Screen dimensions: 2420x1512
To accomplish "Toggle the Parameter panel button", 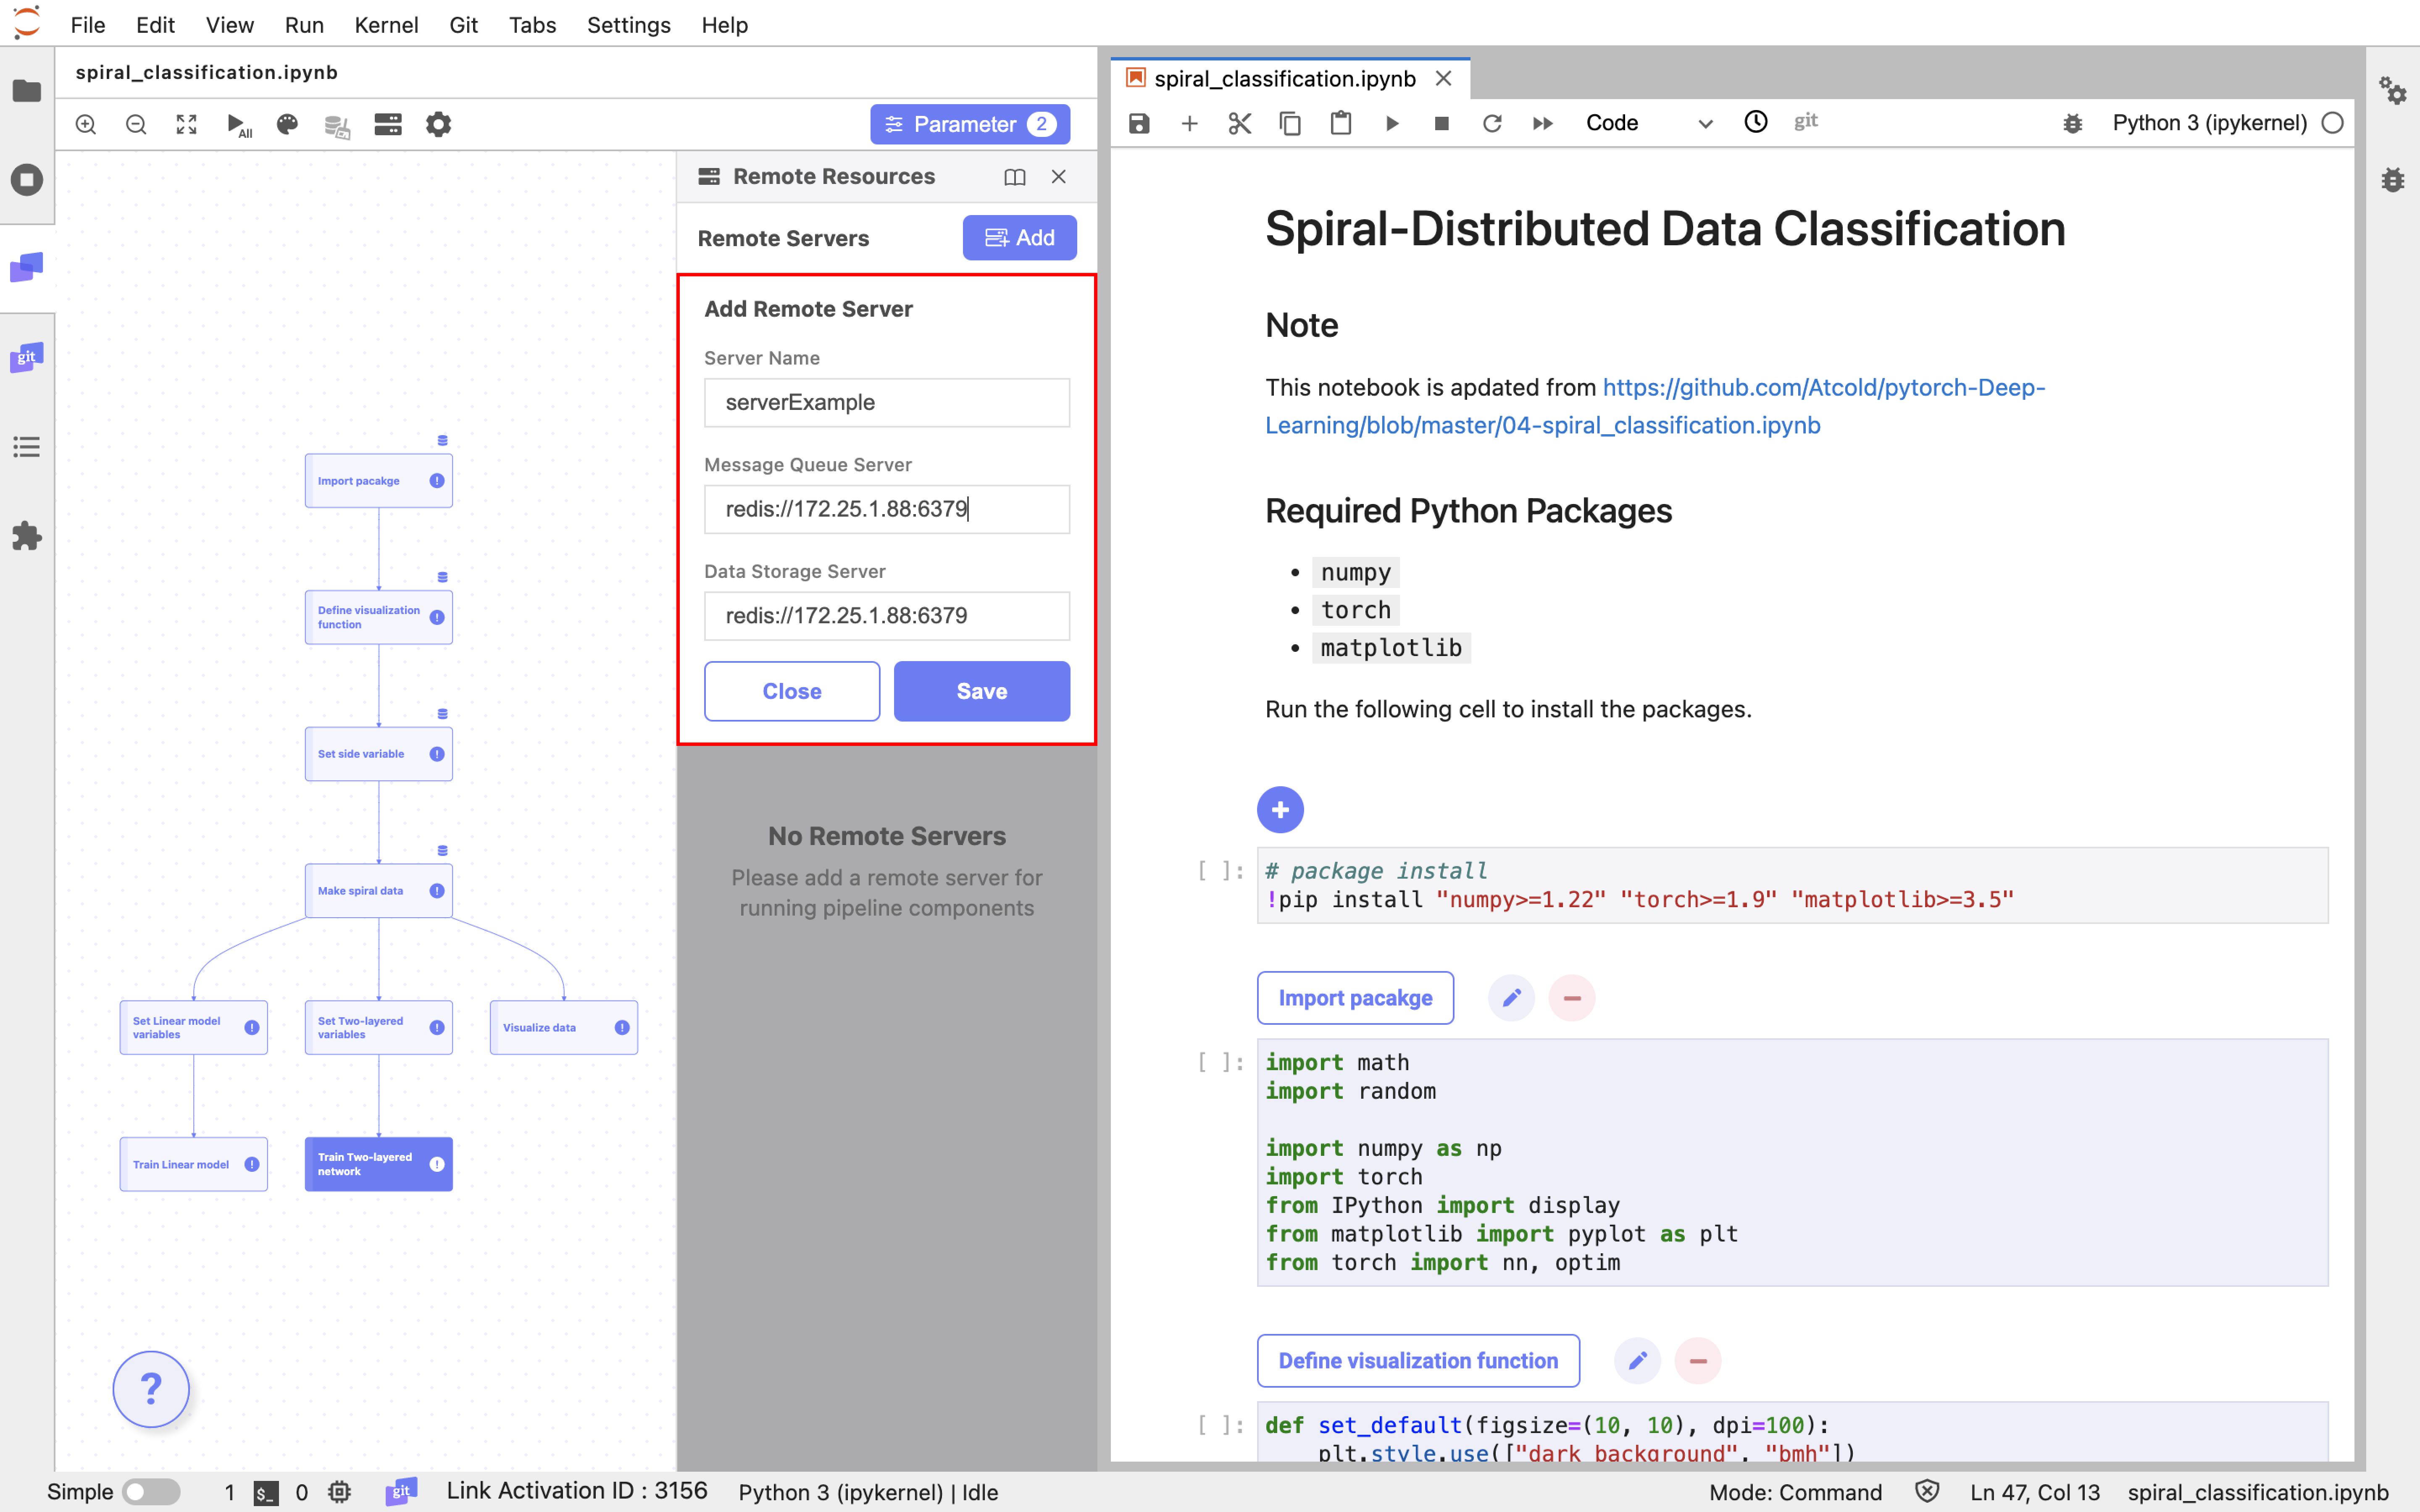I will point(969,124).
